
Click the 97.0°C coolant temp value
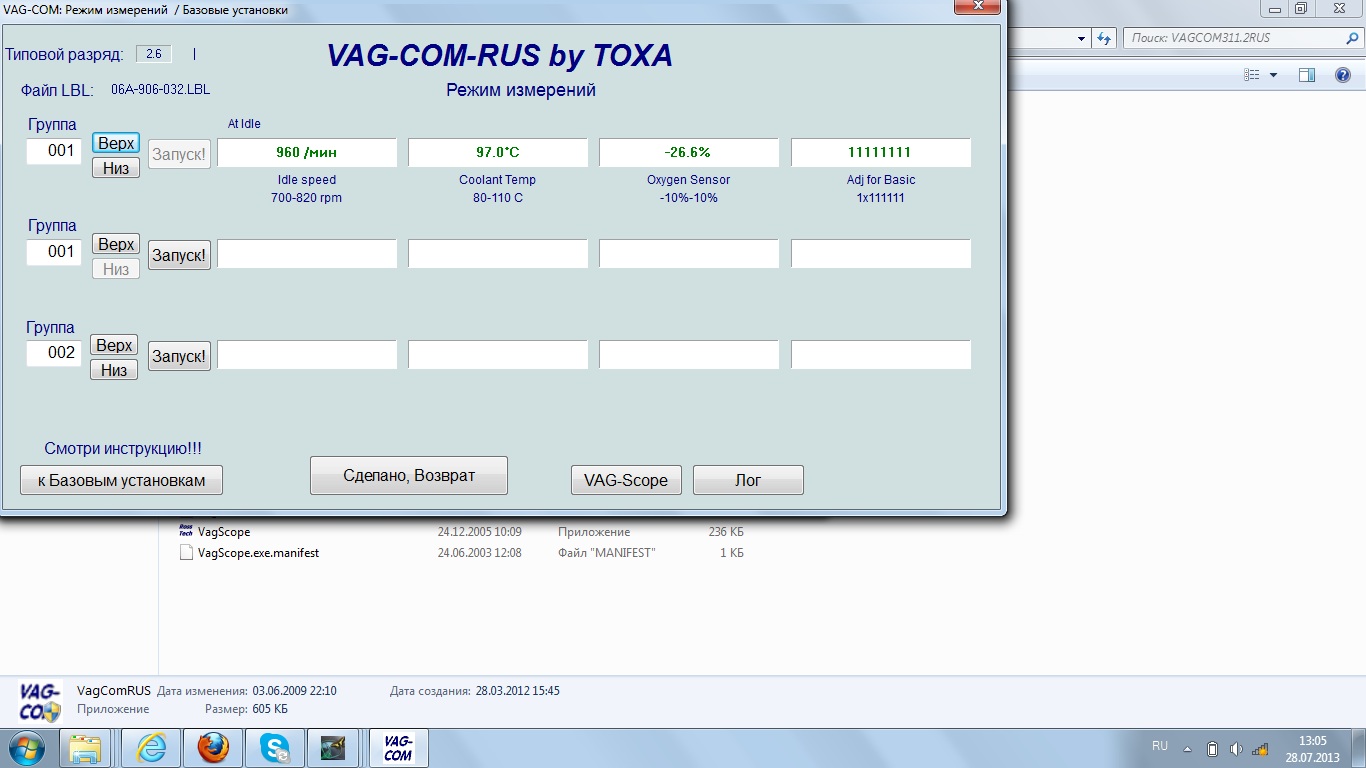pos(498,152)
